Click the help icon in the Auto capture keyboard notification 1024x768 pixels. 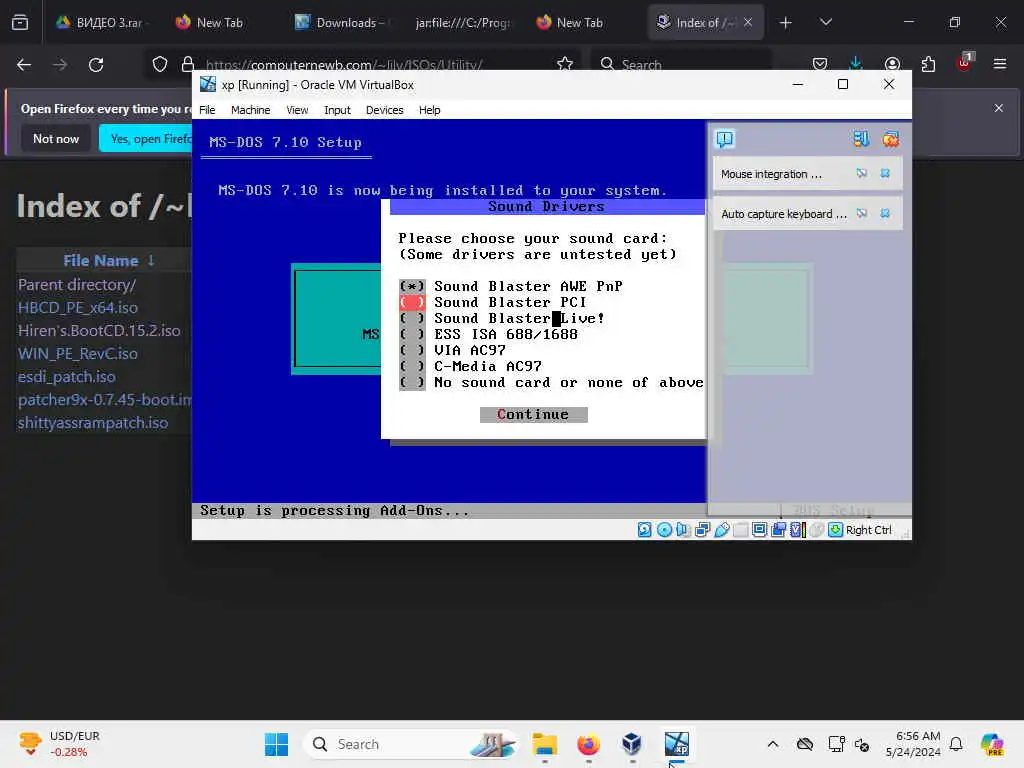click(x=862, y=214)
